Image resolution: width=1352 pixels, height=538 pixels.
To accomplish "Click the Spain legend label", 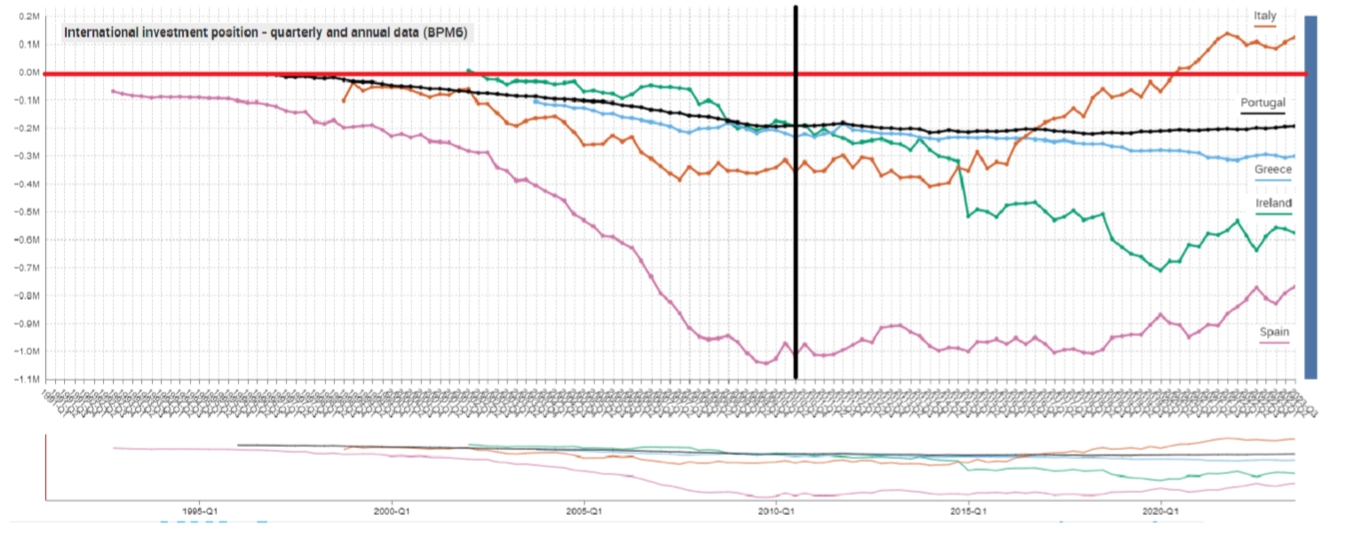I will click(1273, 331).
